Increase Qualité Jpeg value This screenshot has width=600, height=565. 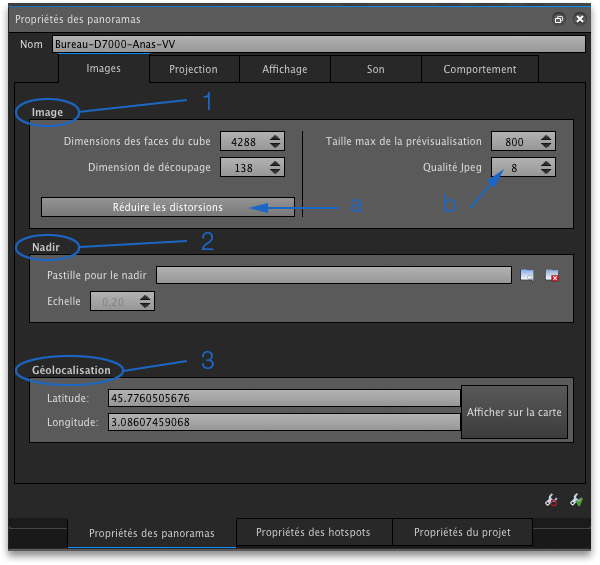[546, 163]
